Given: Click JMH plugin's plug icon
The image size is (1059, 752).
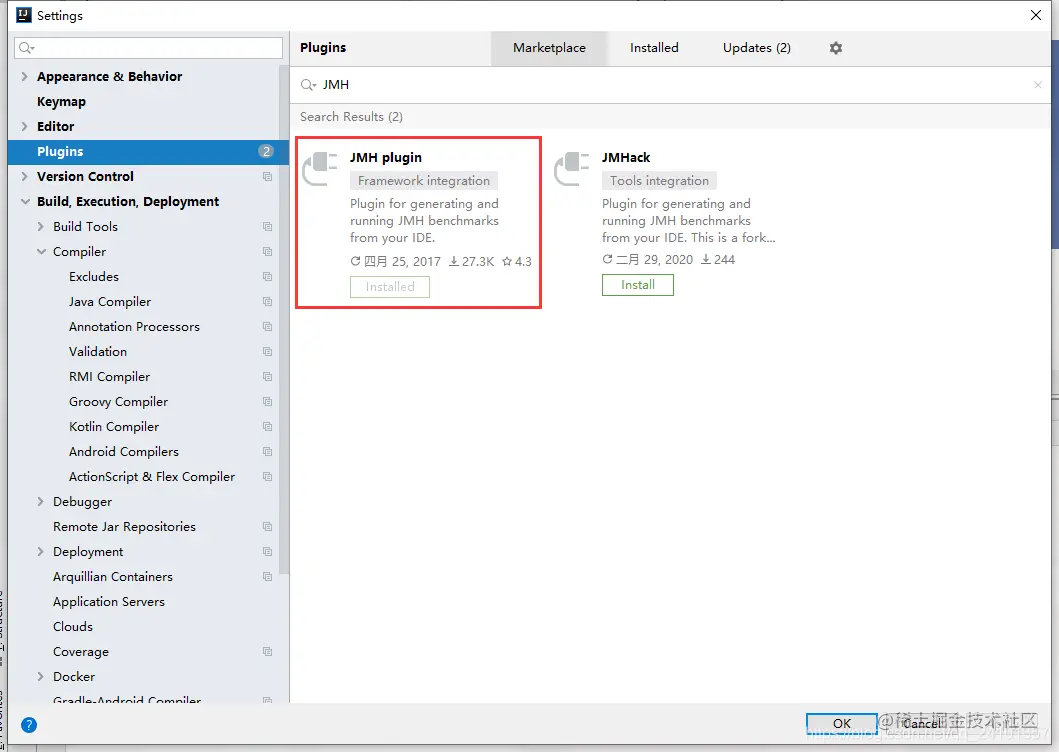Looking at the screenshot, I should [320, 168].
